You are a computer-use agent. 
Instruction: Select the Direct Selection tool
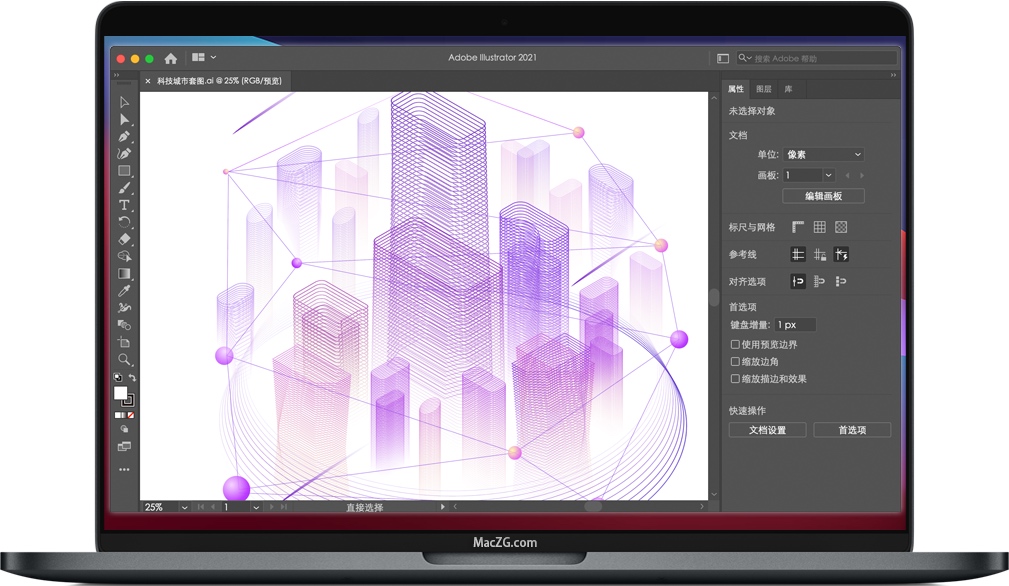(x=124, y=119)
